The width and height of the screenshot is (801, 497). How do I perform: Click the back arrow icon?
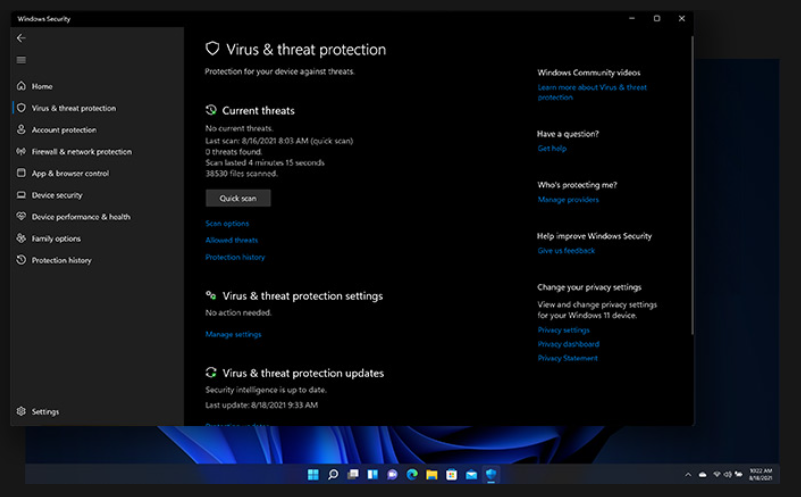[x=21, y=38]
